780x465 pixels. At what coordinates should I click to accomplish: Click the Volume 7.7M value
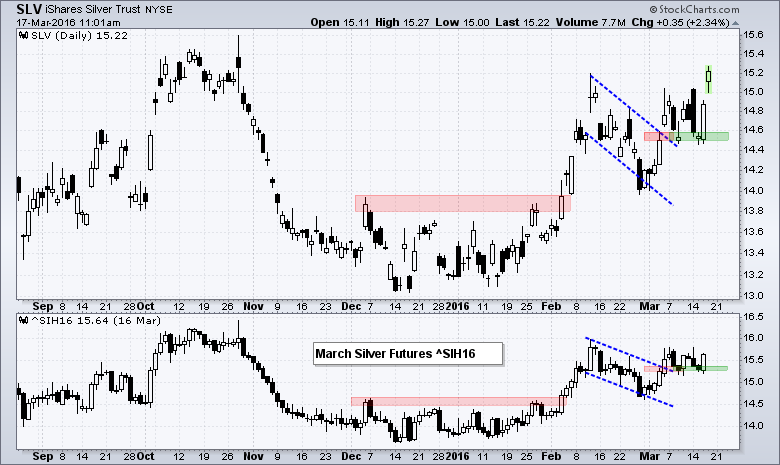point(590,22)
